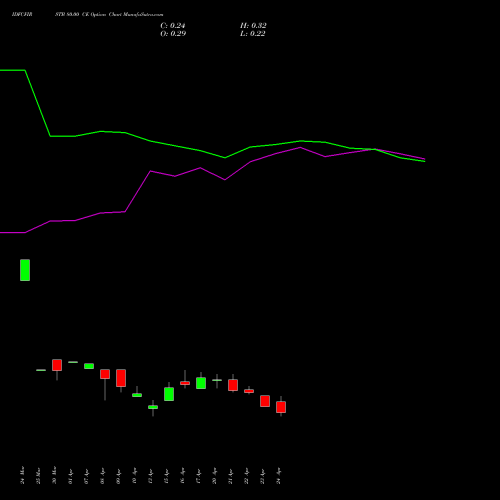
Task: Select the red candle for 23 Apr
Action: [265, 401]
